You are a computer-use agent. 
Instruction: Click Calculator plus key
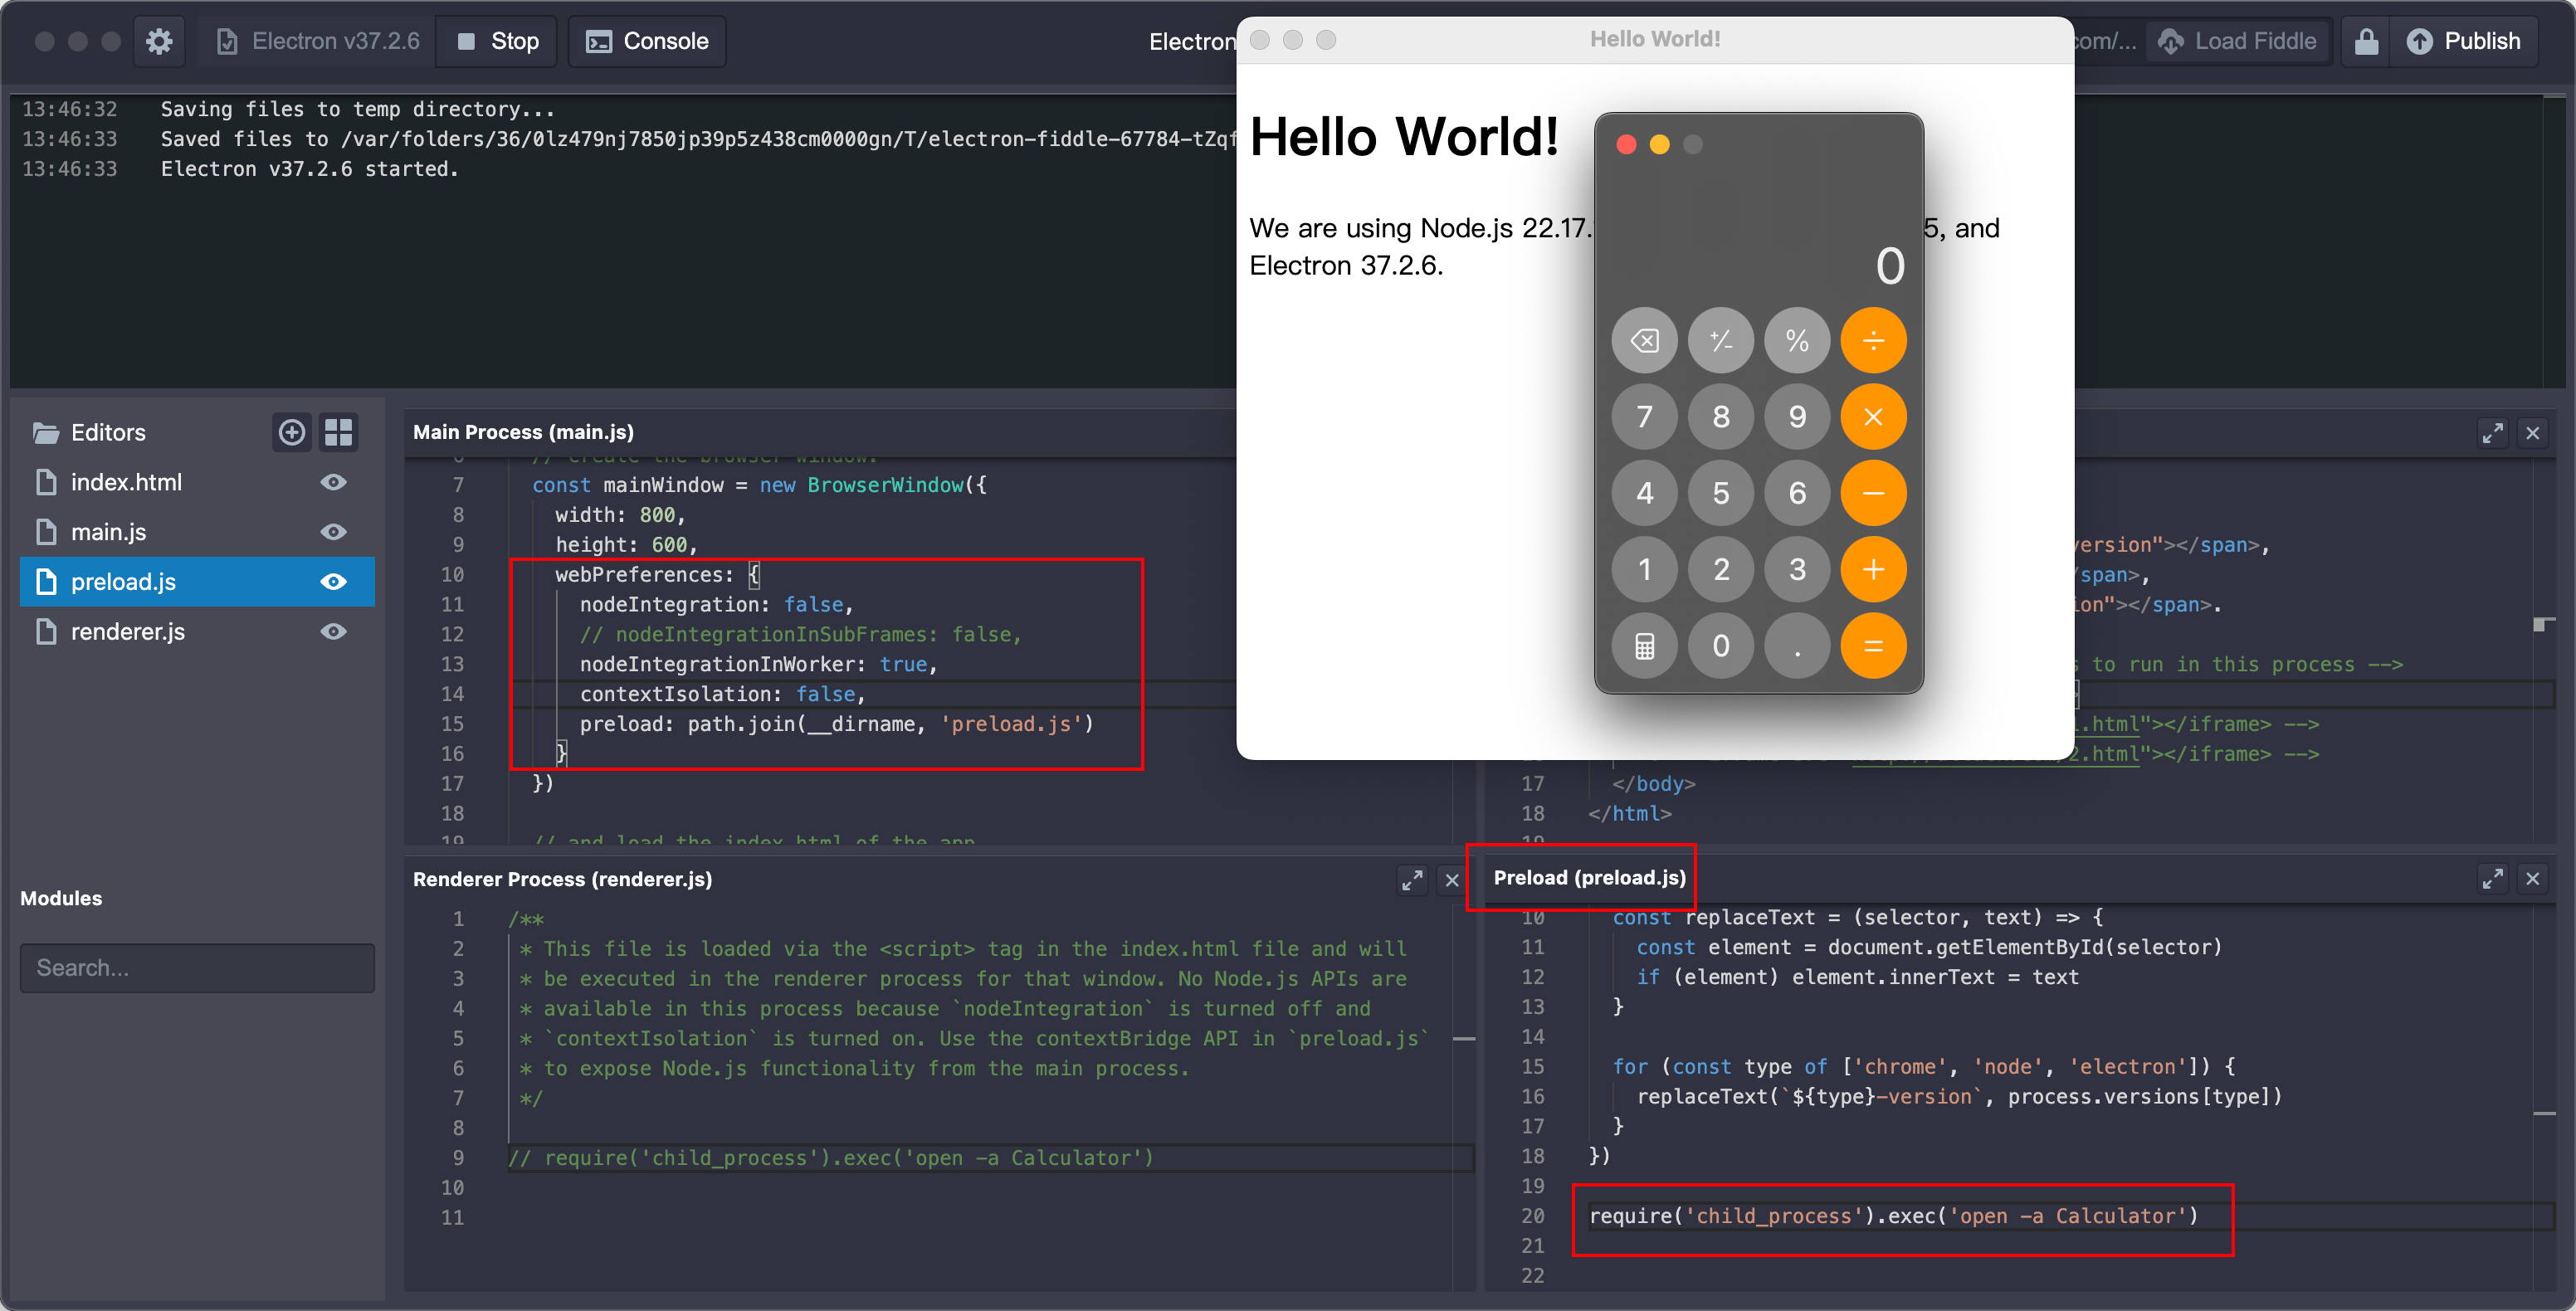point(1874,570)
